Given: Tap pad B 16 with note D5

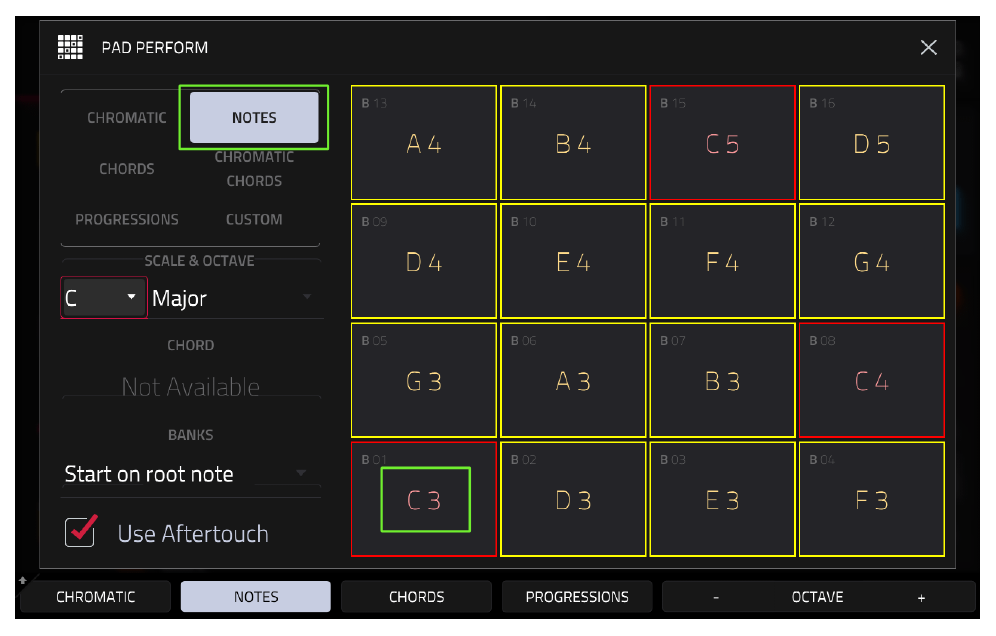Looking at the screenshot, I should tap(872, 142).
